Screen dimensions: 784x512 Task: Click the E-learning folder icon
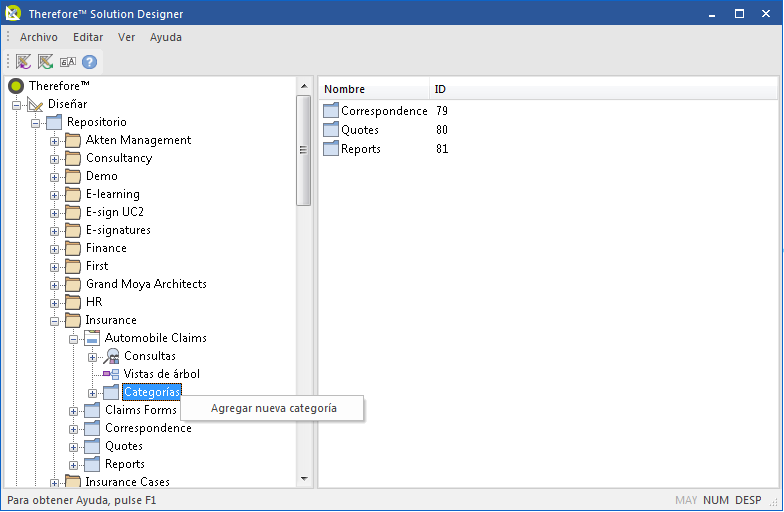click(x=73, y=194)
